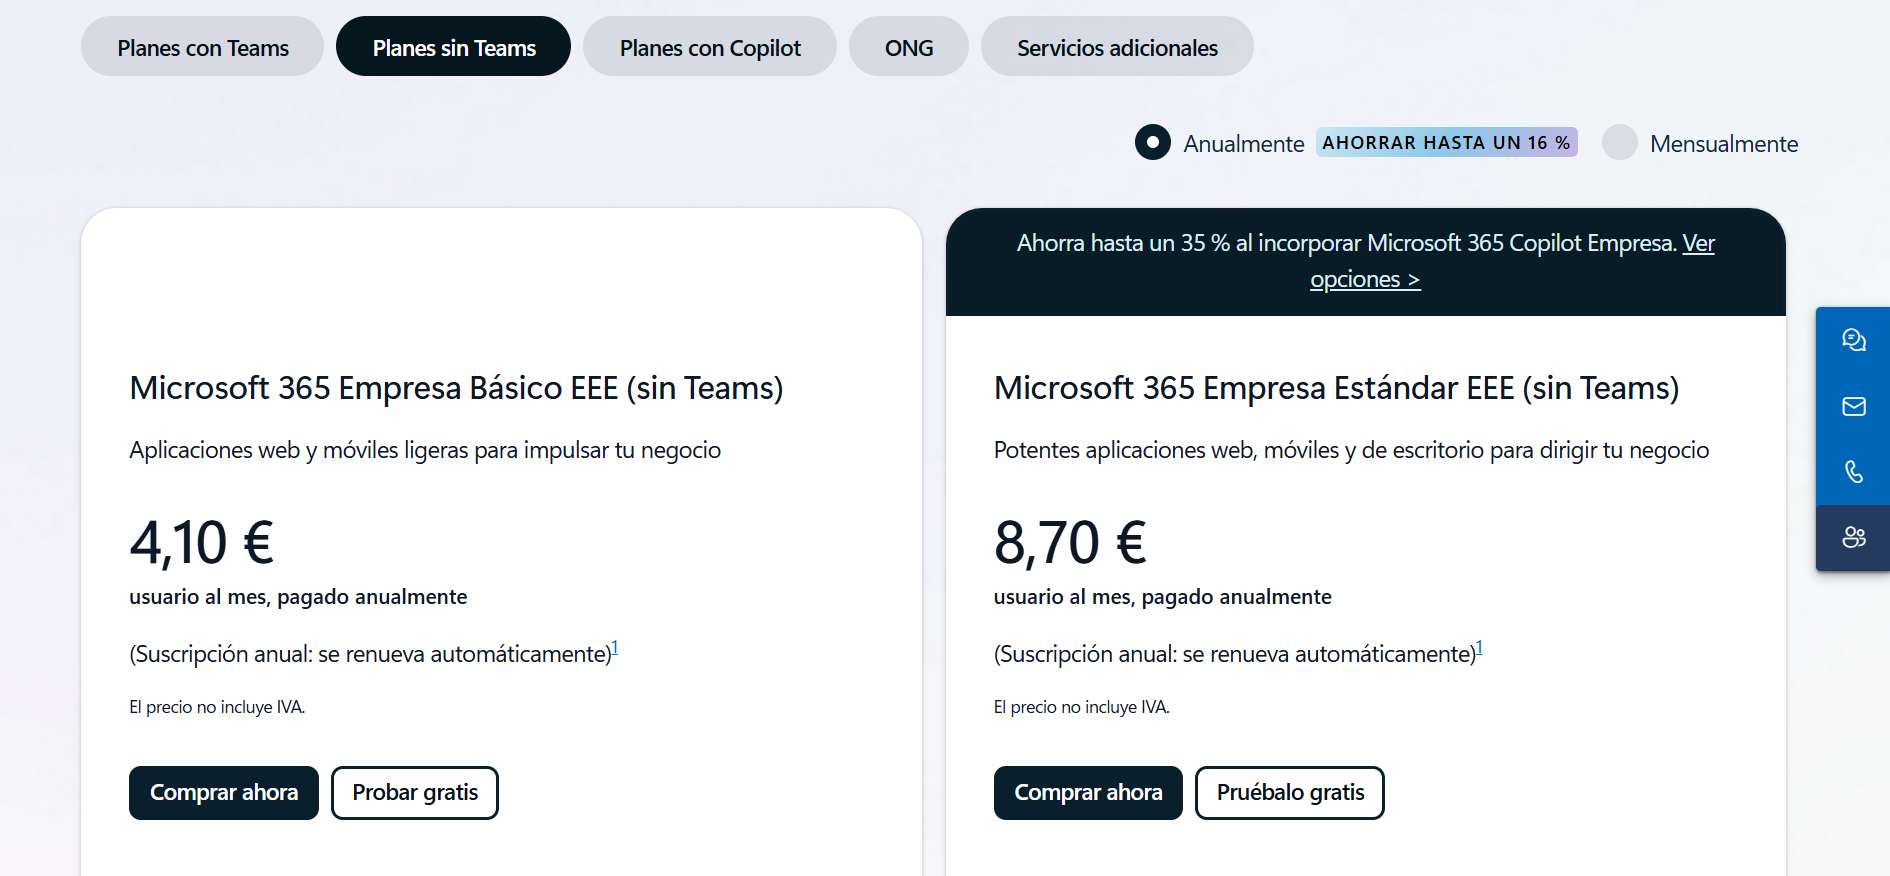Click the Microsoft 365 Empresa Básico EEE heading
The image size is (1890, 876).
[x=456, y=388]
